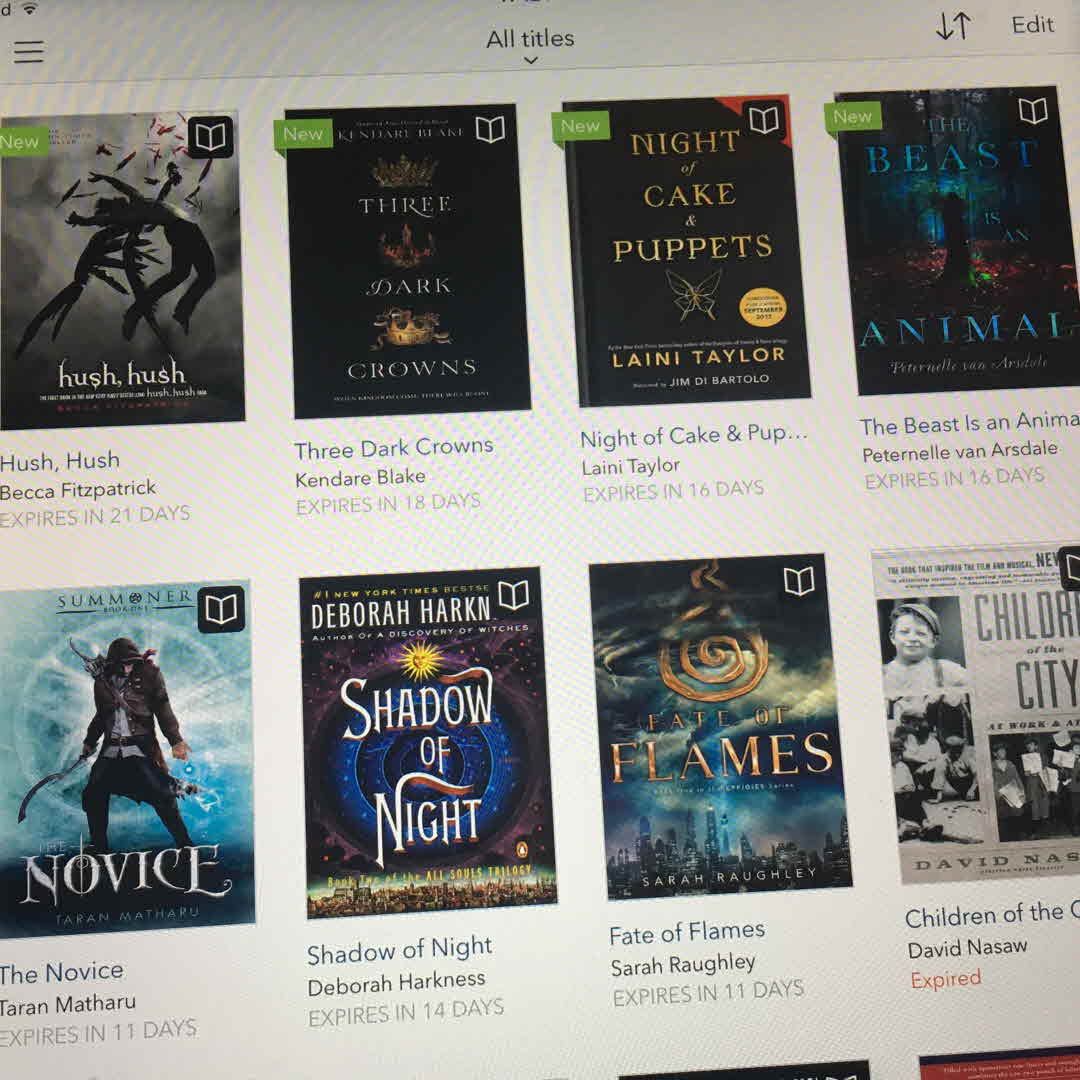This screenshot has width=1080, height=1080.
Task: Open book icon on Three Dark Crowns
Action: (x=490, y=129)
